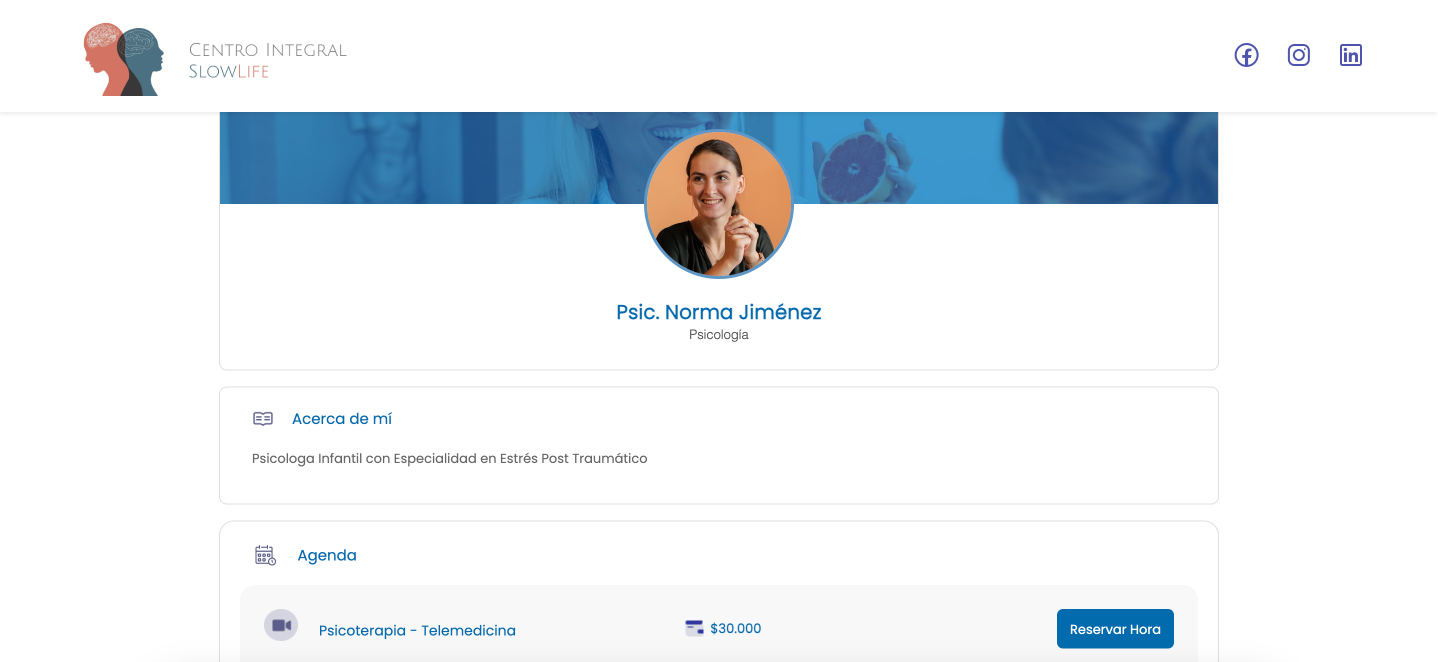Click the book icon beside Acerca de mí

(263, 419)
